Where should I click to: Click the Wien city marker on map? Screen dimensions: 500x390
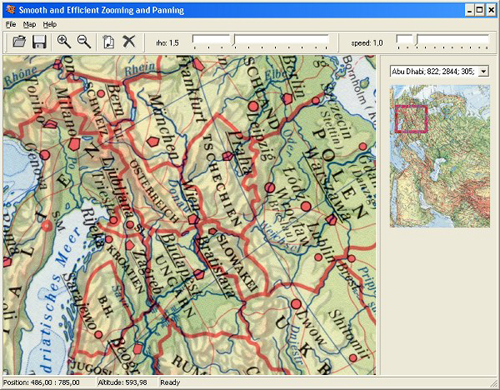point(193,220)
